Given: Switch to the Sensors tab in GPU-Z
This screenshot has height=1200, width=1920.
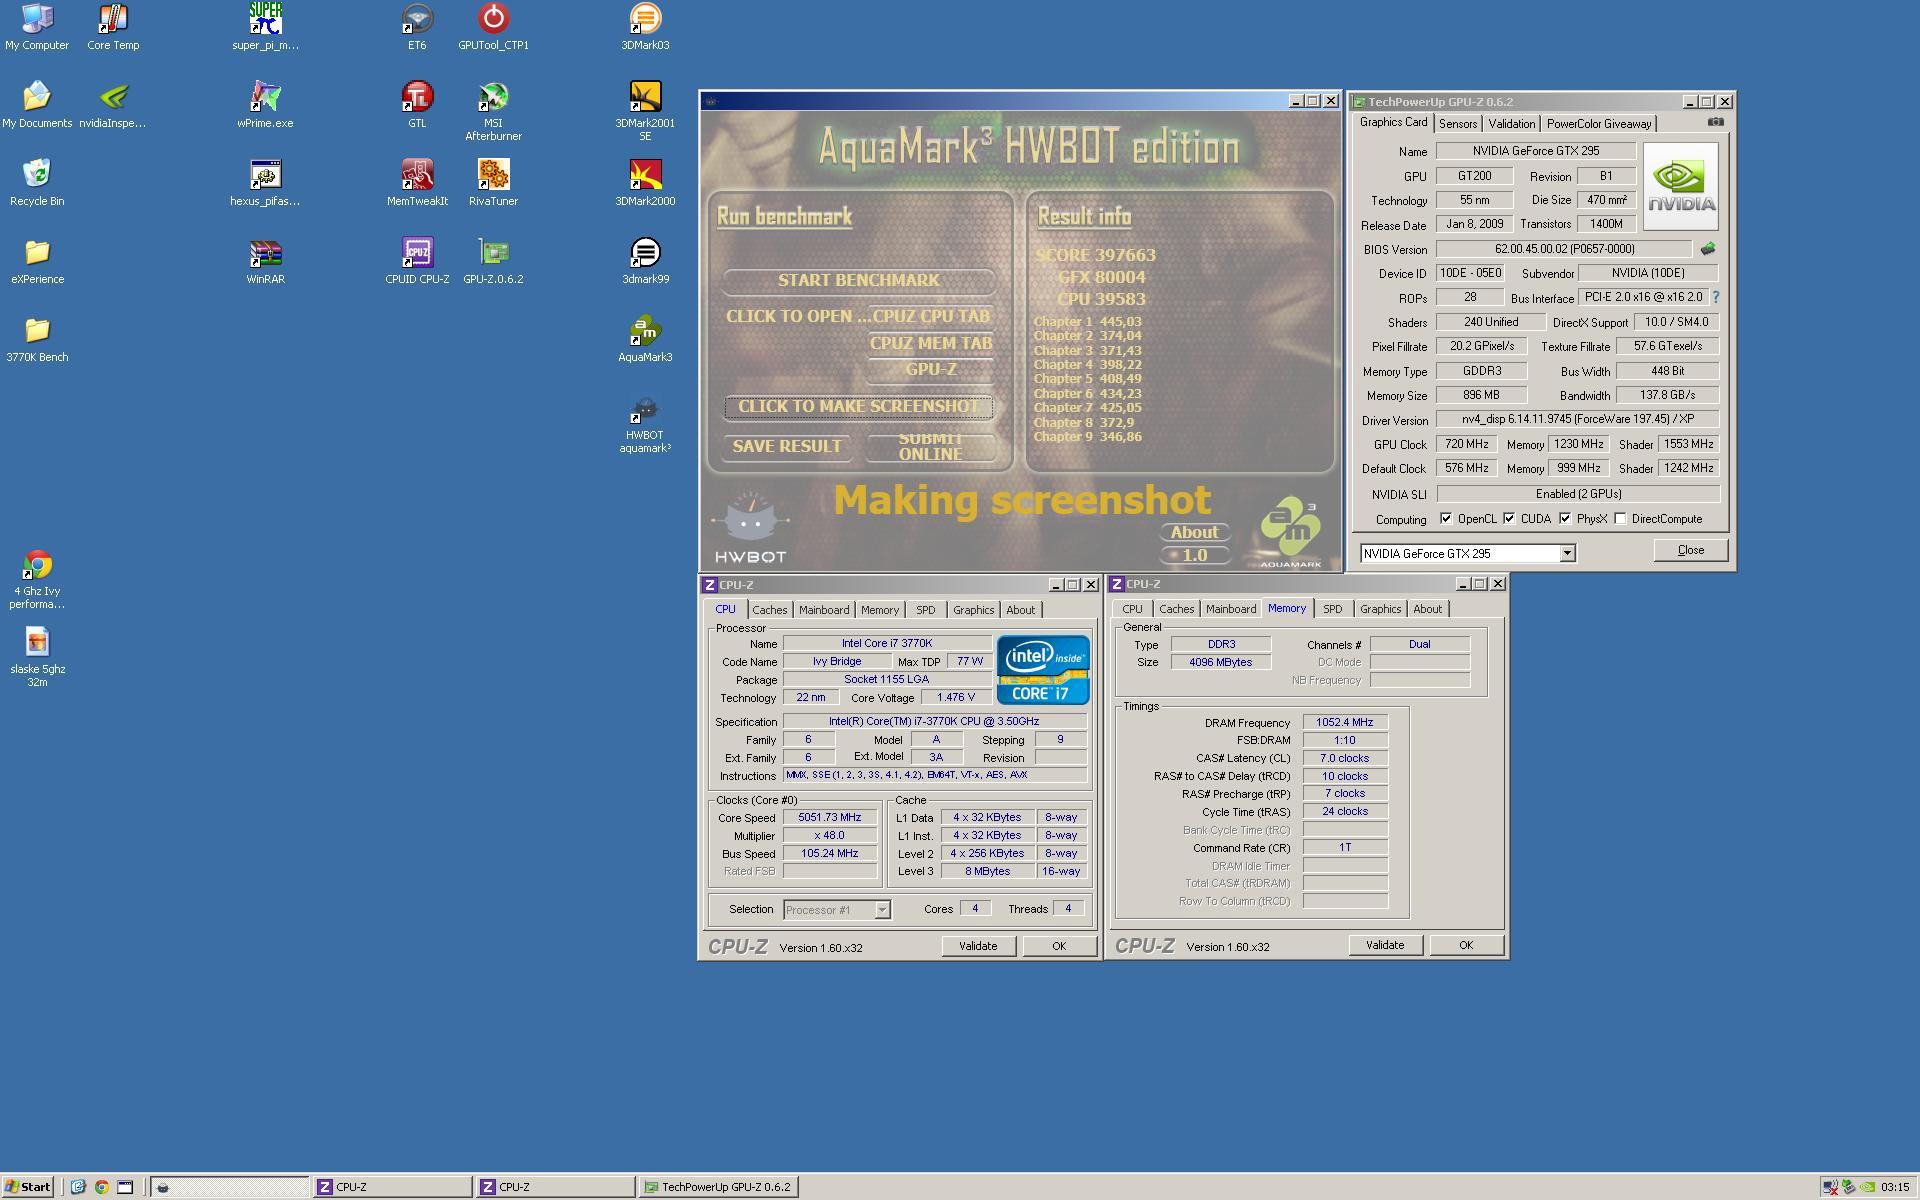Looking at the screenshot, I should 1457,124.
